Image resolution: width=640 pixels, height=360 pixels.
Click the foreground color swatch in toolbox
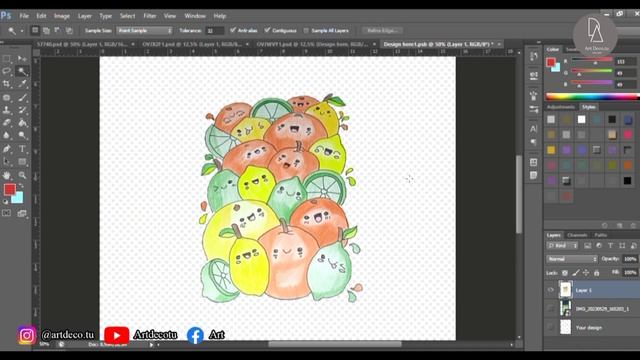coord(9,189)
